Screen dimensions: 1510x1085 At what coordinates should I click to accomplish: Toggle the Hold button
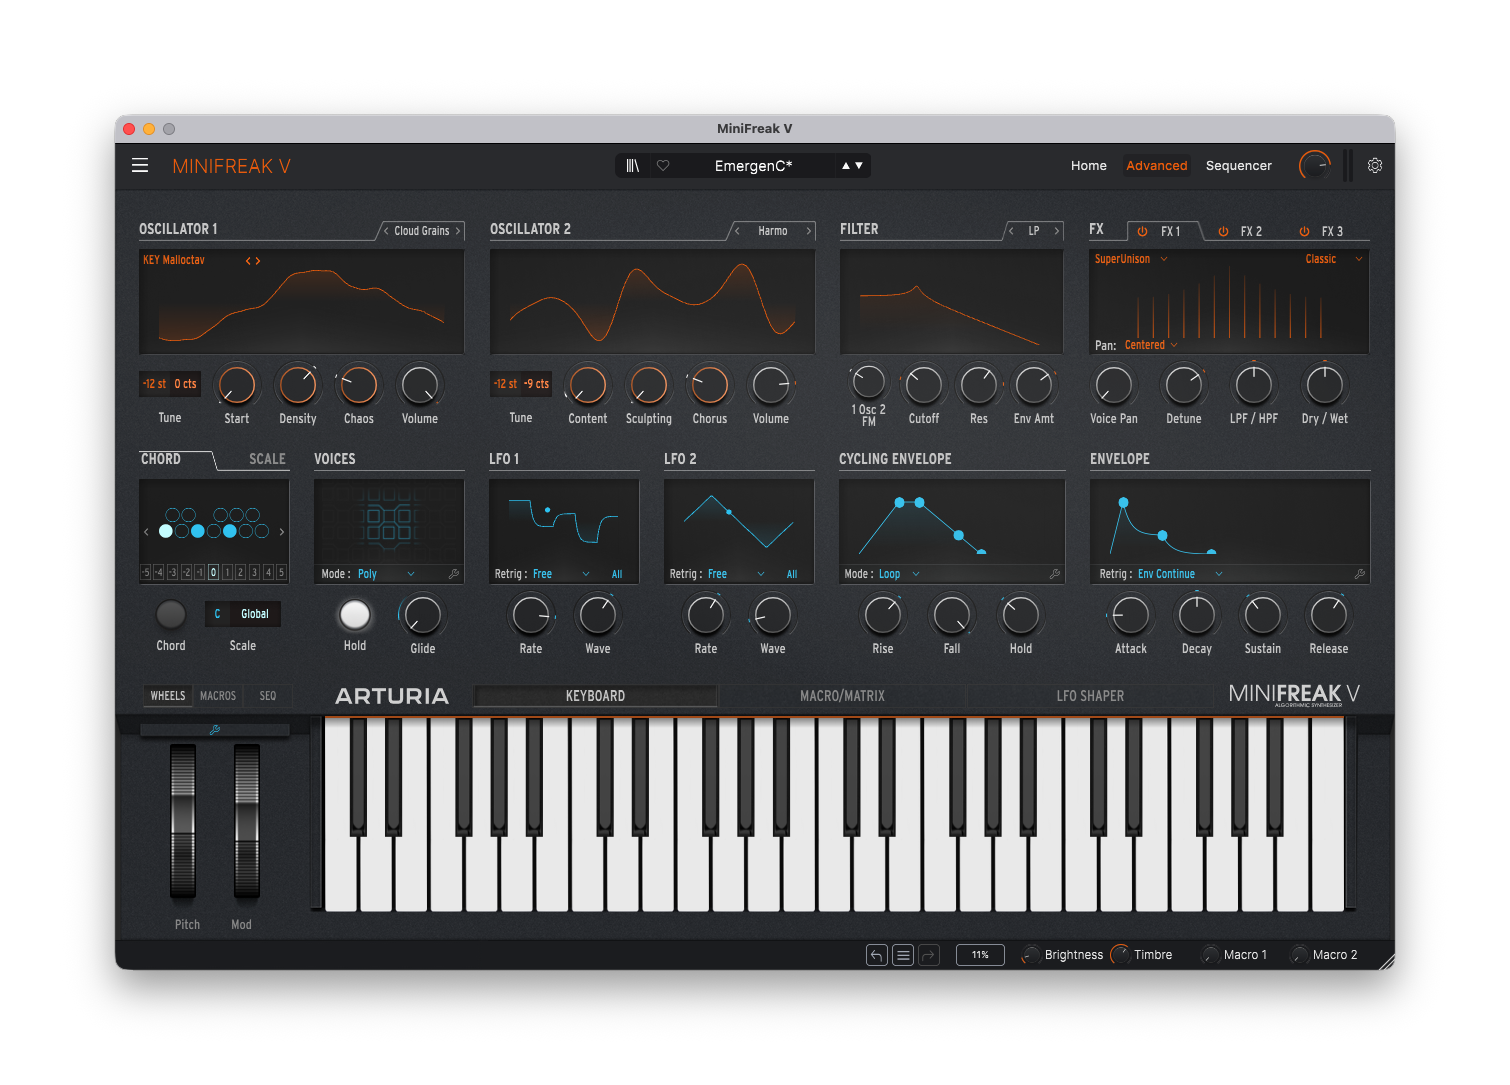click(355, 615)
